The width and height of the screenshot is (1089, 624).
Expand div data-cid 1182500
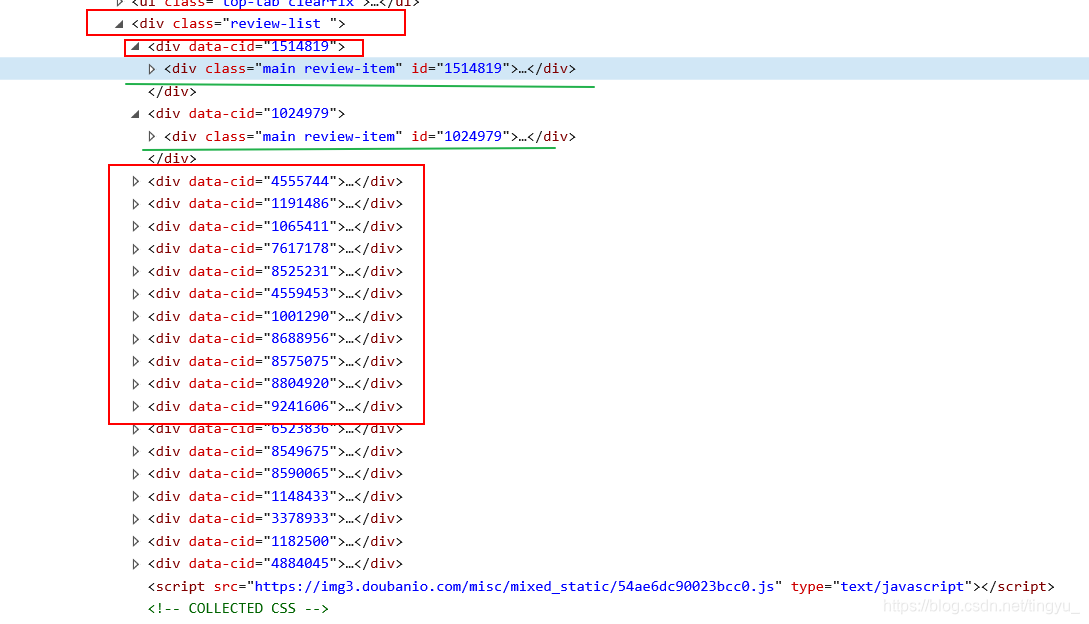[x=135, y=541]
